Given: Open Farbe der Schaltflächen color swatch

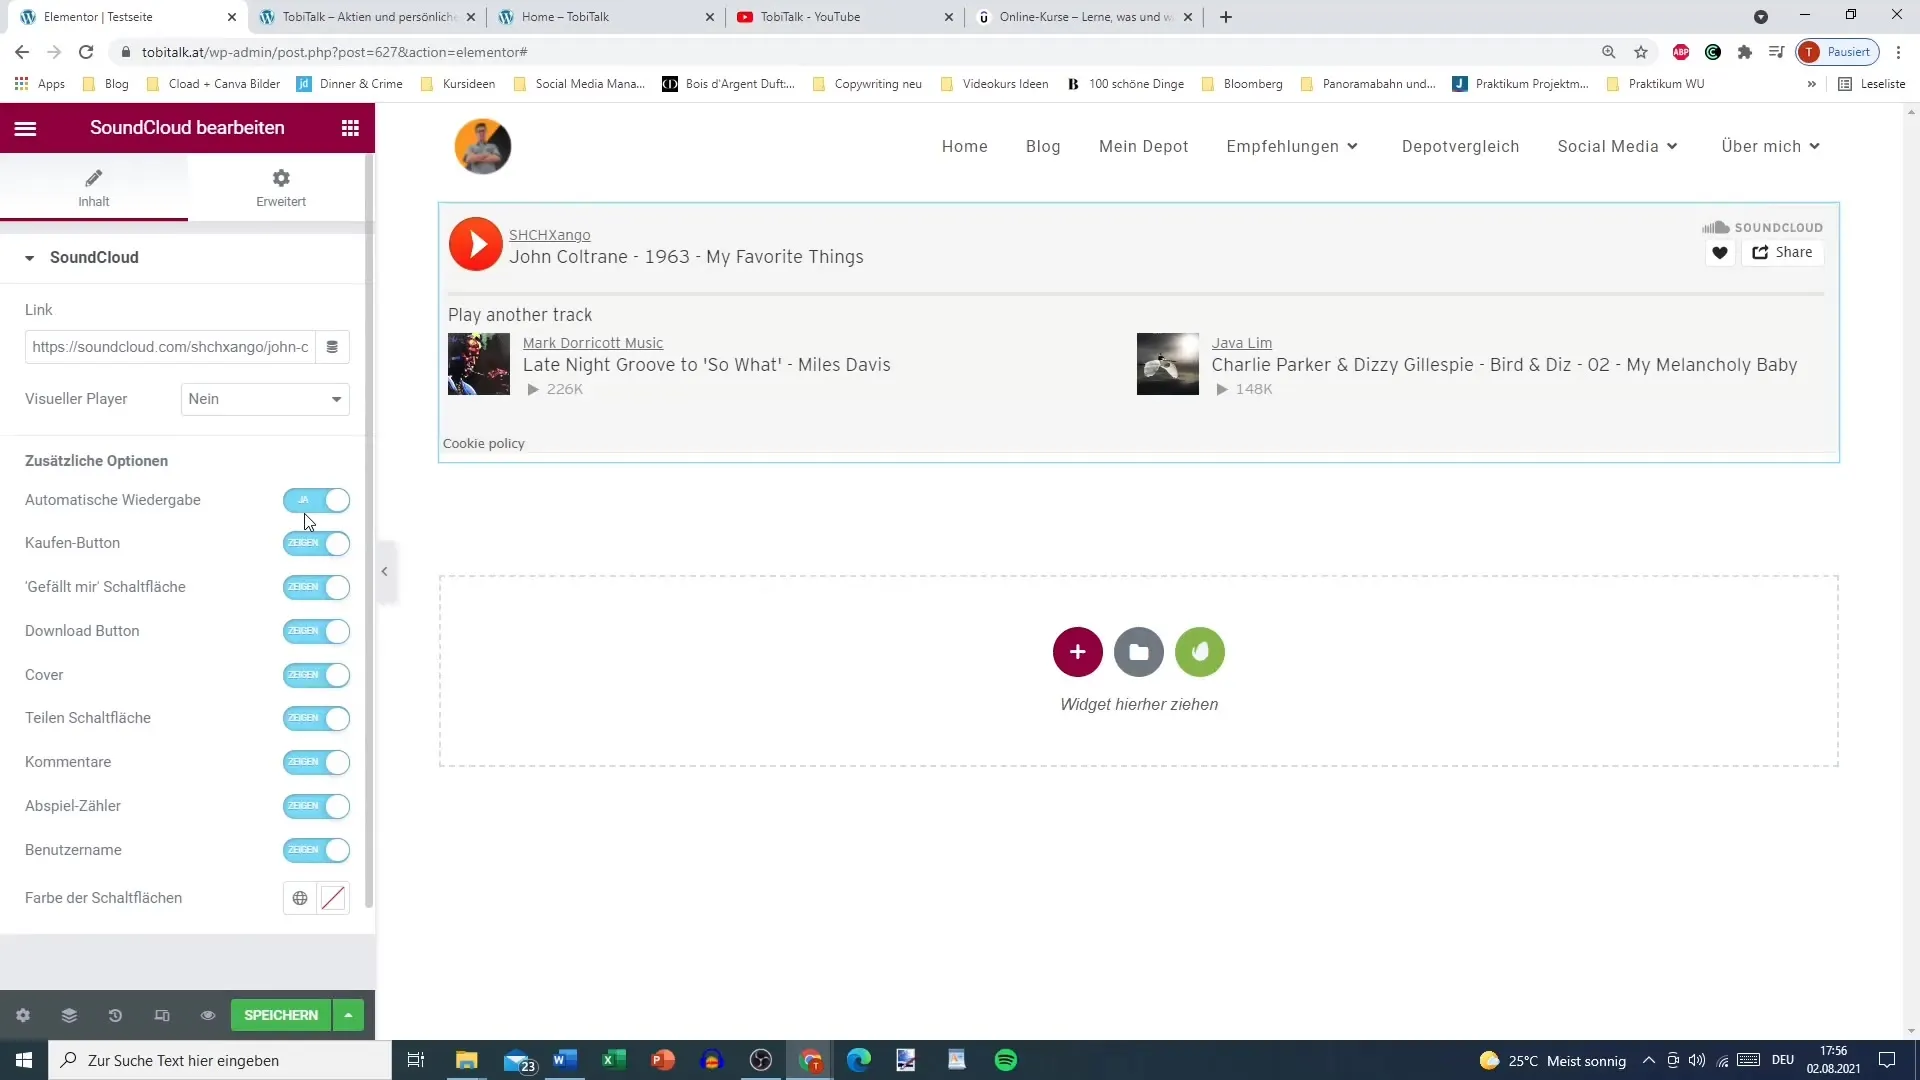Looking at the screenshot, I should (x=333, y=898).
